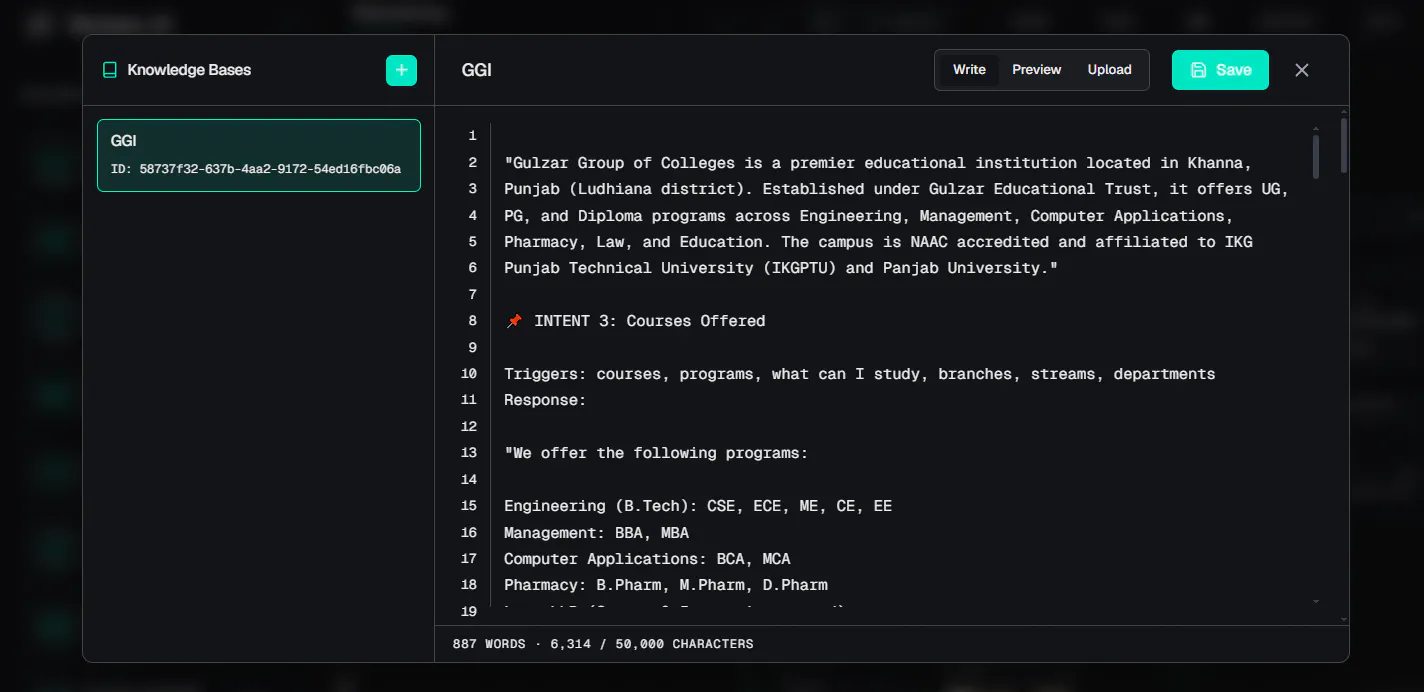
Task: Click the editor's vertical scrollbar thumb
Action: point(1315,157)
